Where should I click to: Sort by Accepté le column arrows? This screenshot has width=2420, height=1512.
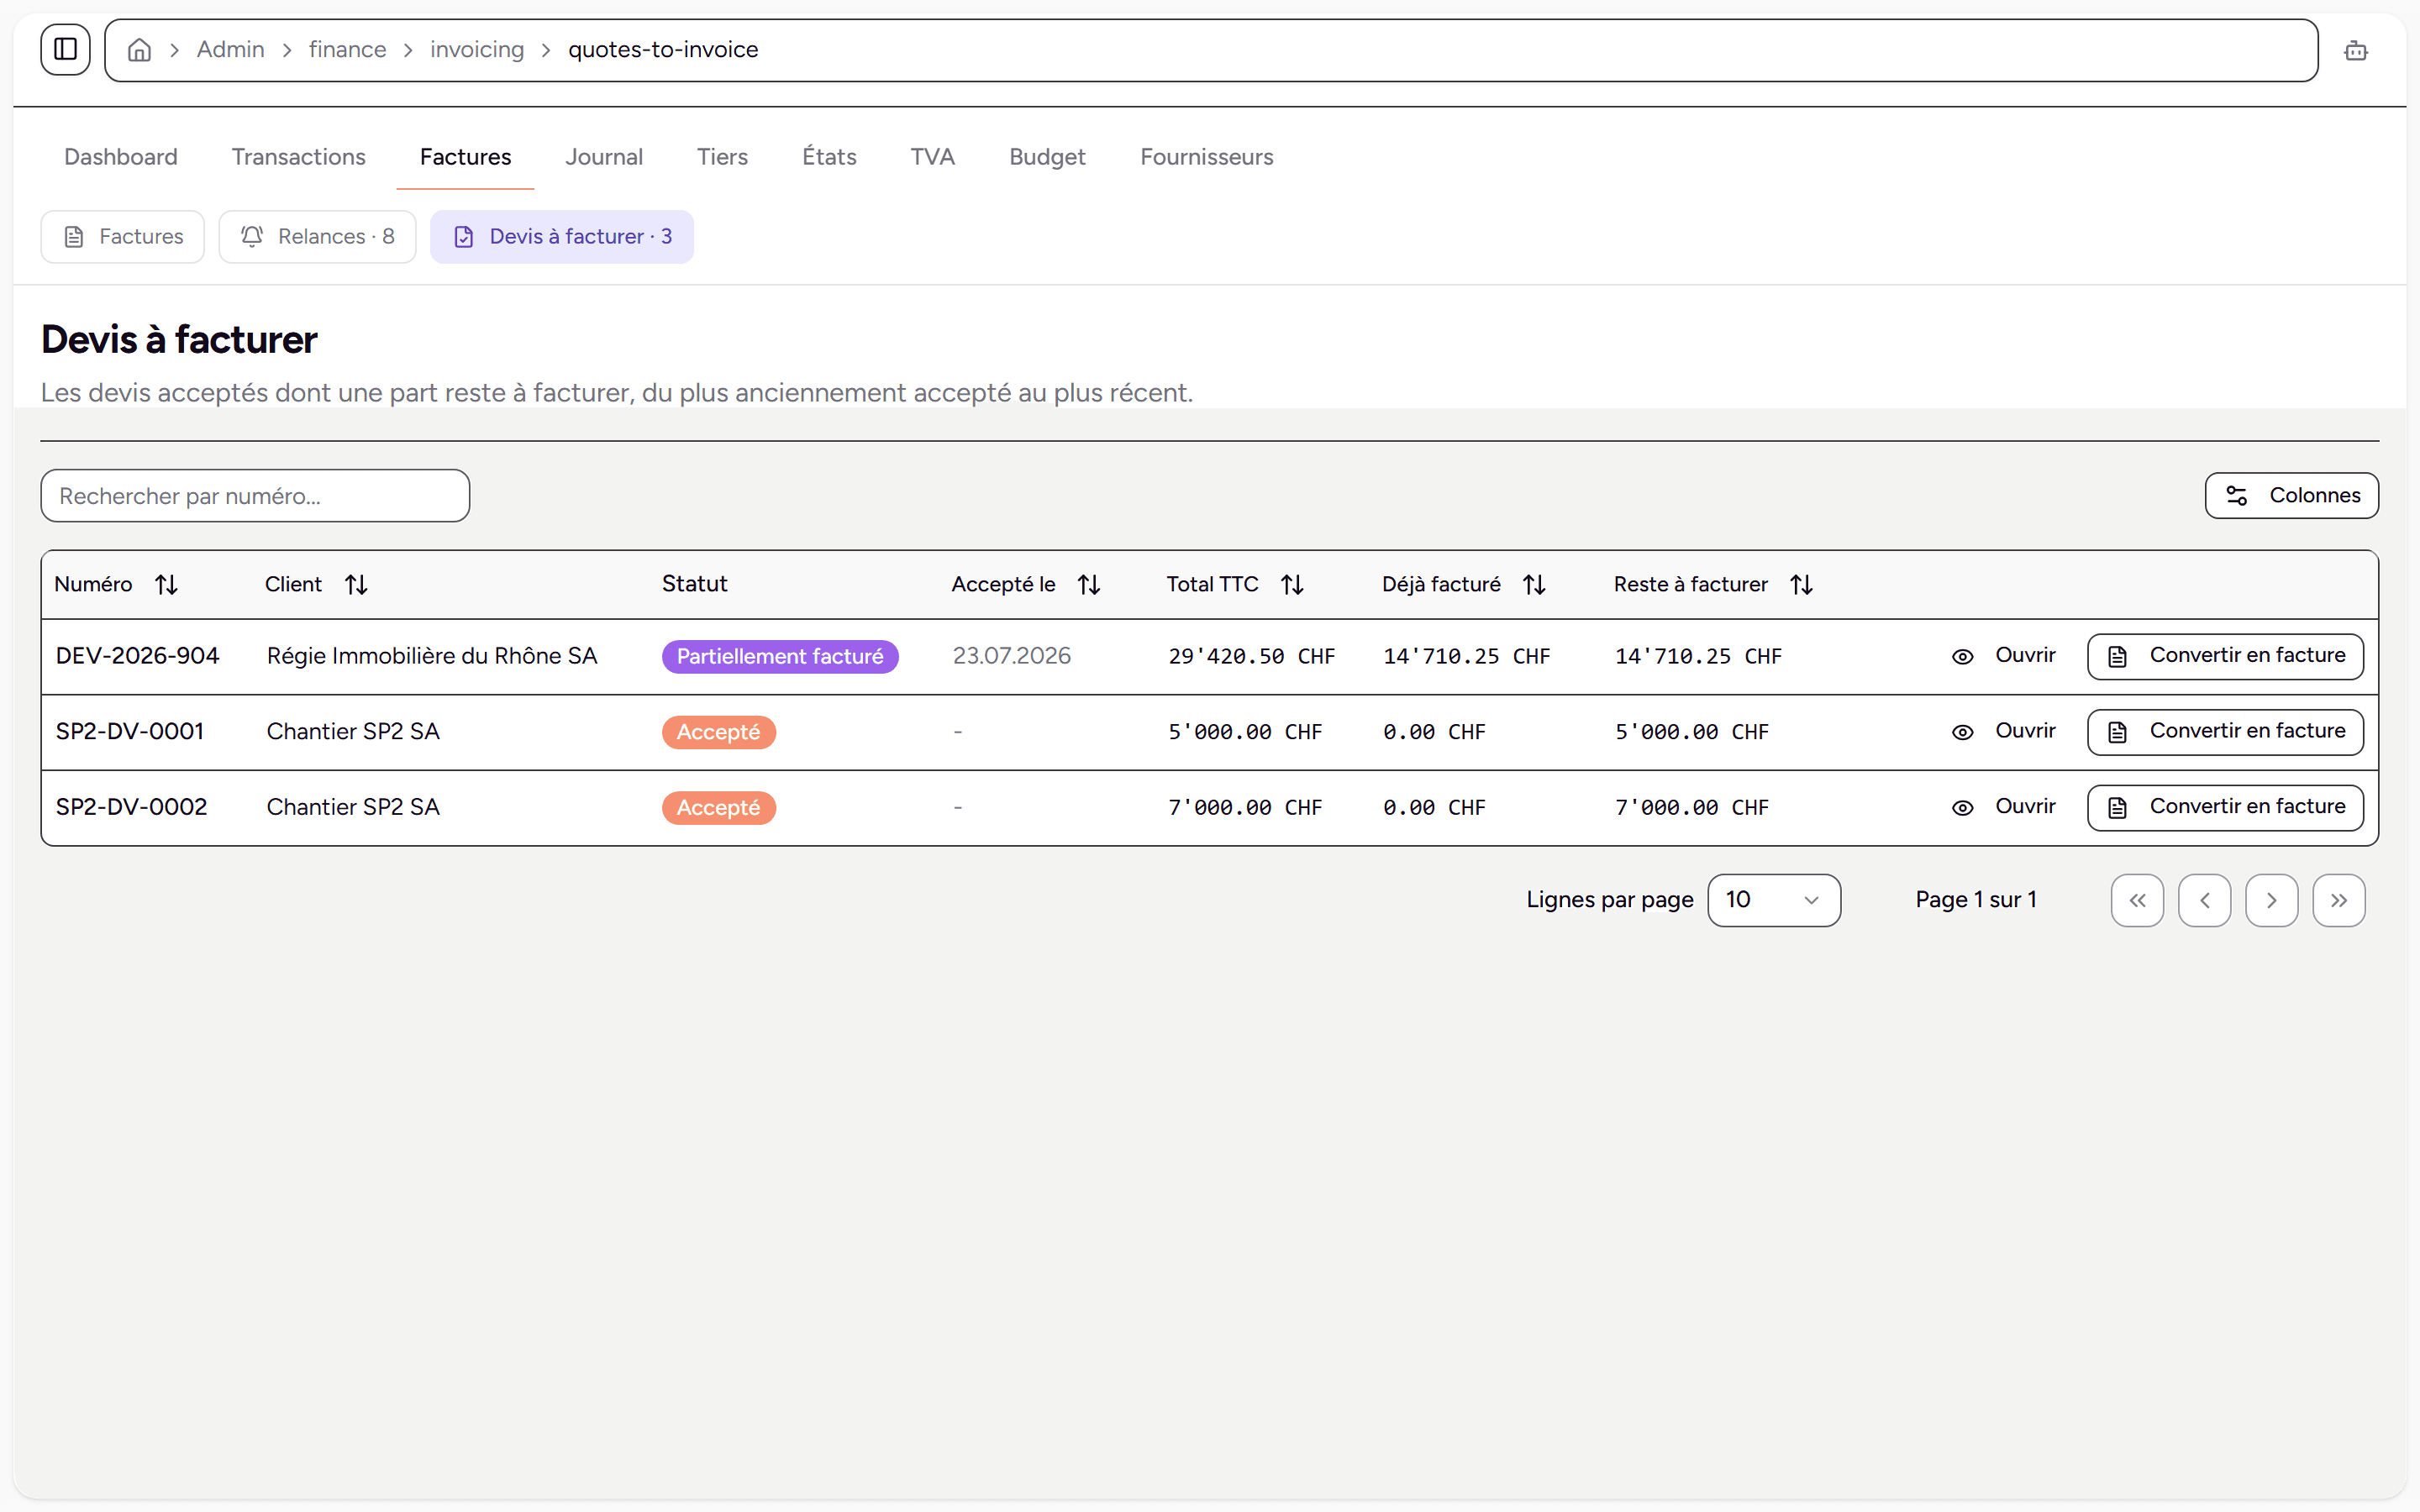pyautogui.click(x=1089, y=584)
